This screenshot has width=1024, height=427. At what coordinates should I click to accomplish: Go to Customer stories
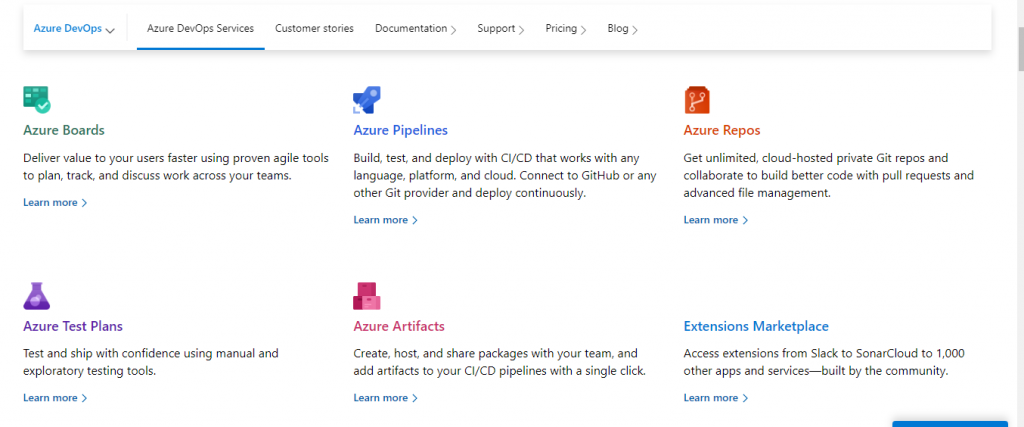(x=314, y=29)
